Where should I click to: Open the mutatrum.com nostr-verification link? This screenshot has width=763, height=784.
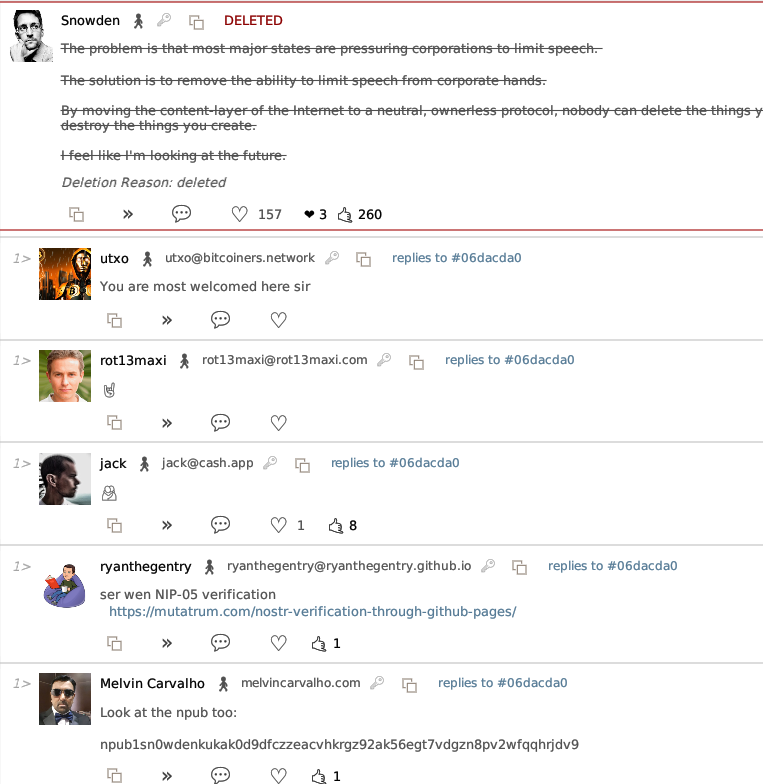[312, 612]
